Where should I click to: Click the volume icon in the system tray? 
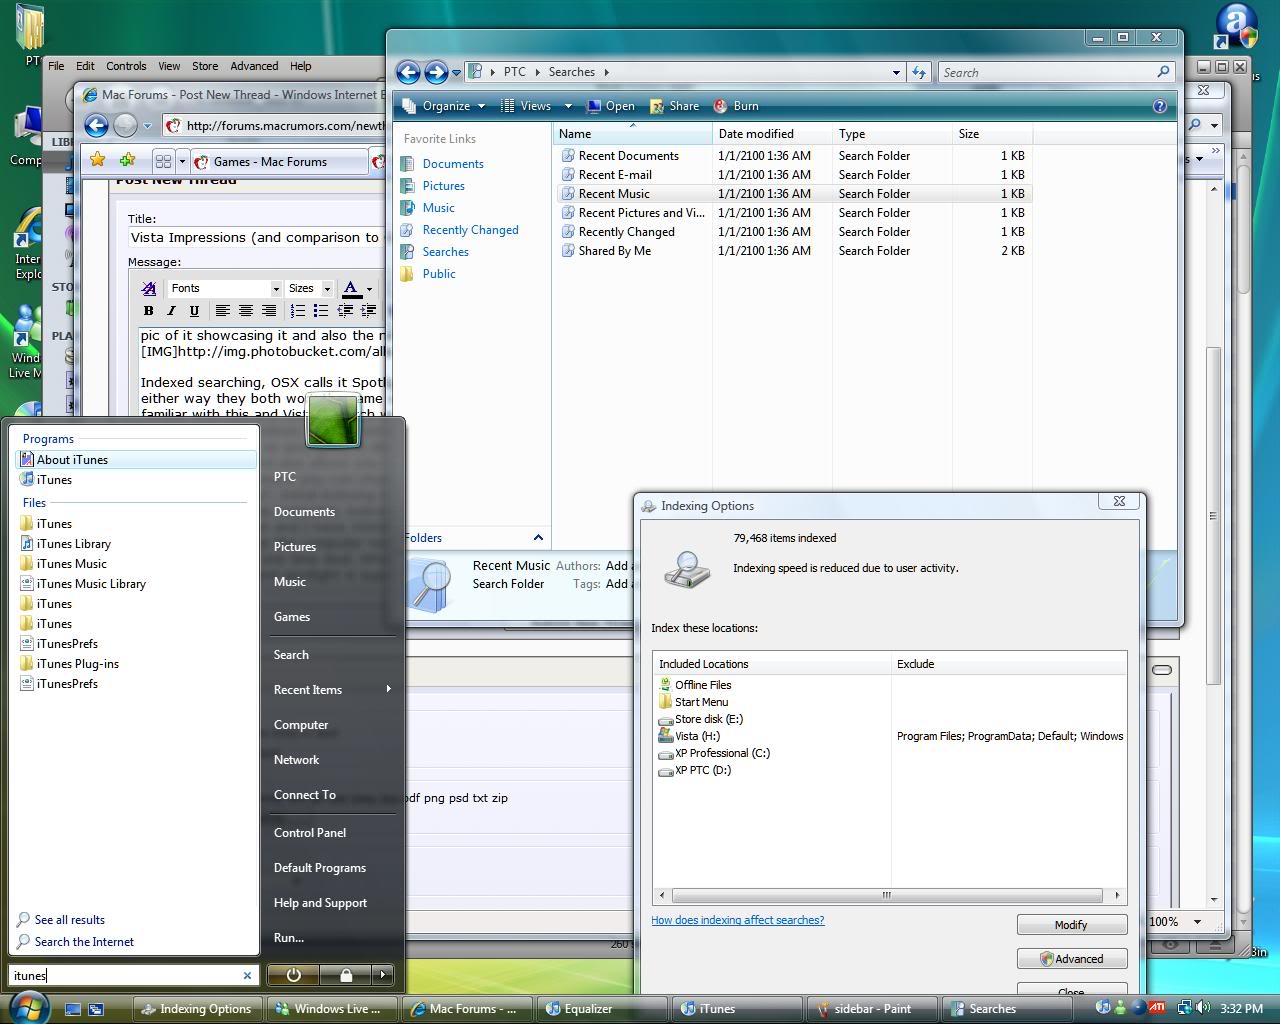tap(1203, 1008)
